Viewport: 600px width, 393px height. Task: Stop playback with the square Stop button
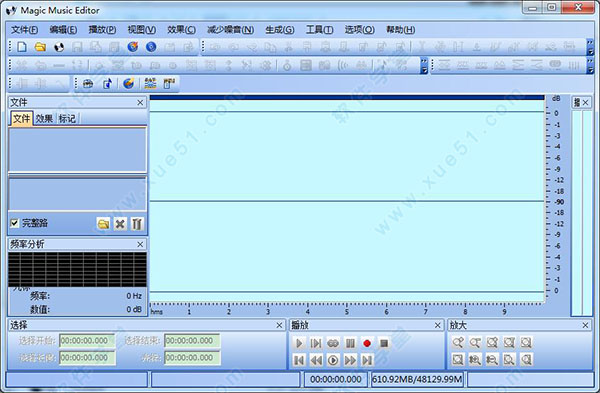point(384,343)
